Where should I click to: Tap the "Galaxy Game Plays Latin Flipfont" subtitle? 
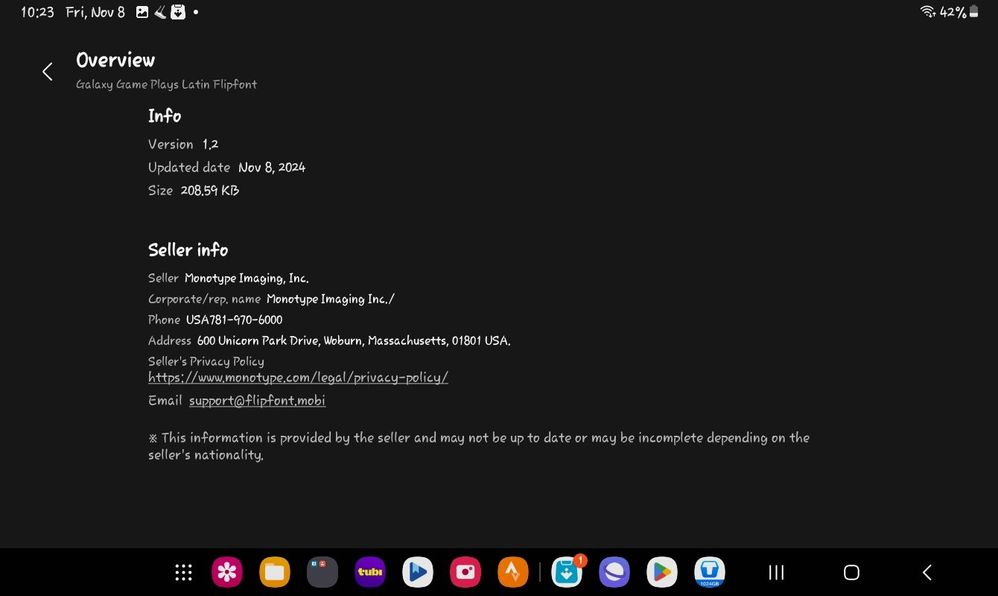[166, 84]
